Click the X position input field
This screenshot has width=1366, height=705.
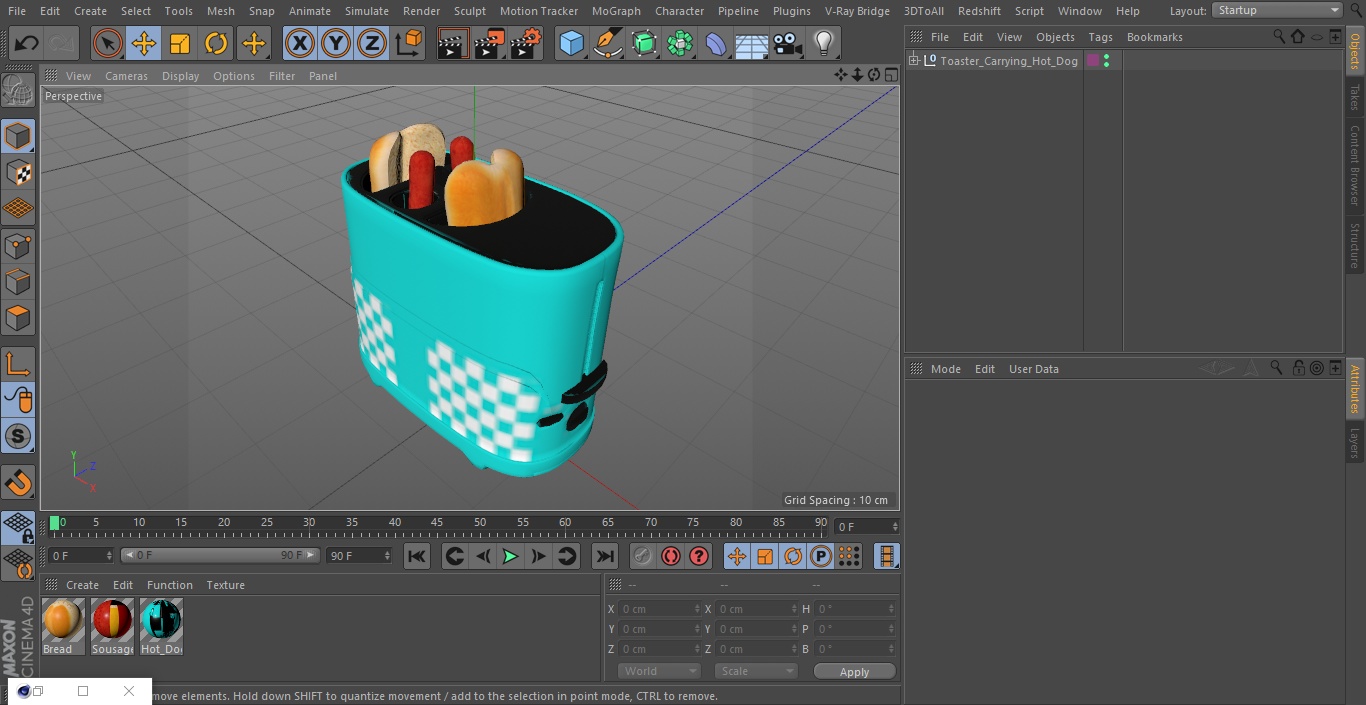[659, 609]
